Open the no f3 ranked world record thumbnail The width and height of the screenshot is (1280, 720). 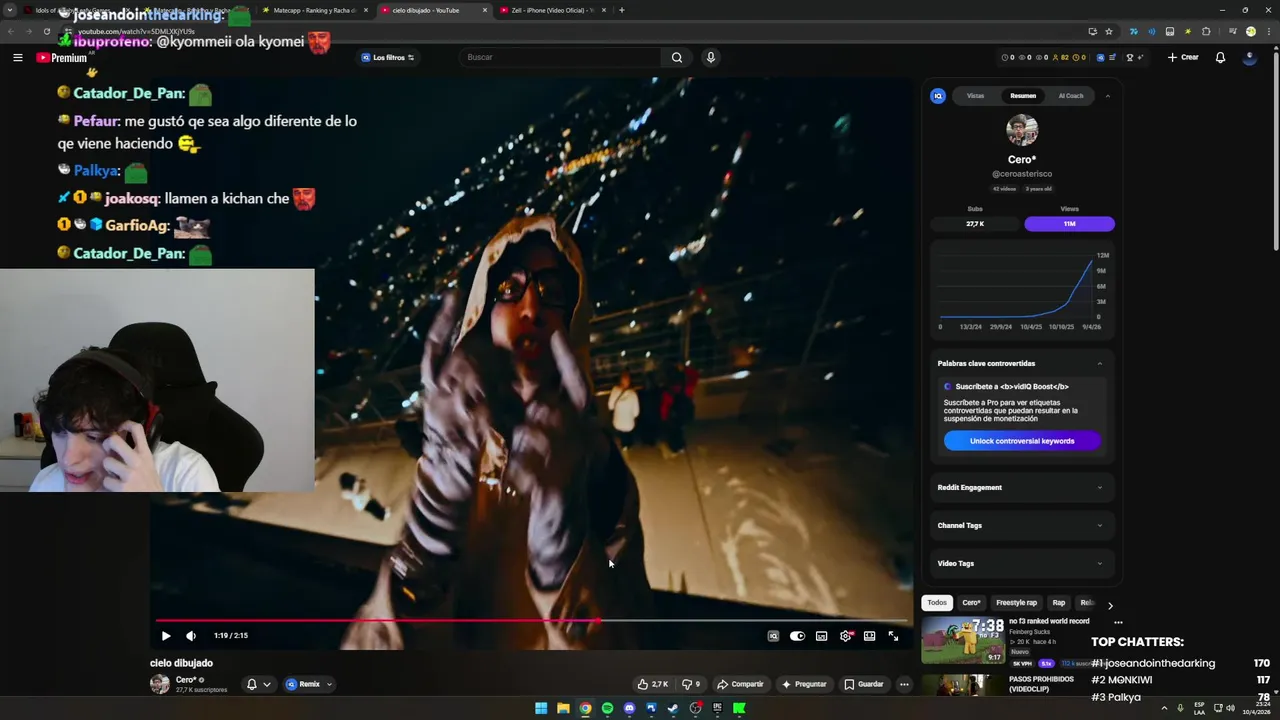pyautogui.click(x=962, y=640)
